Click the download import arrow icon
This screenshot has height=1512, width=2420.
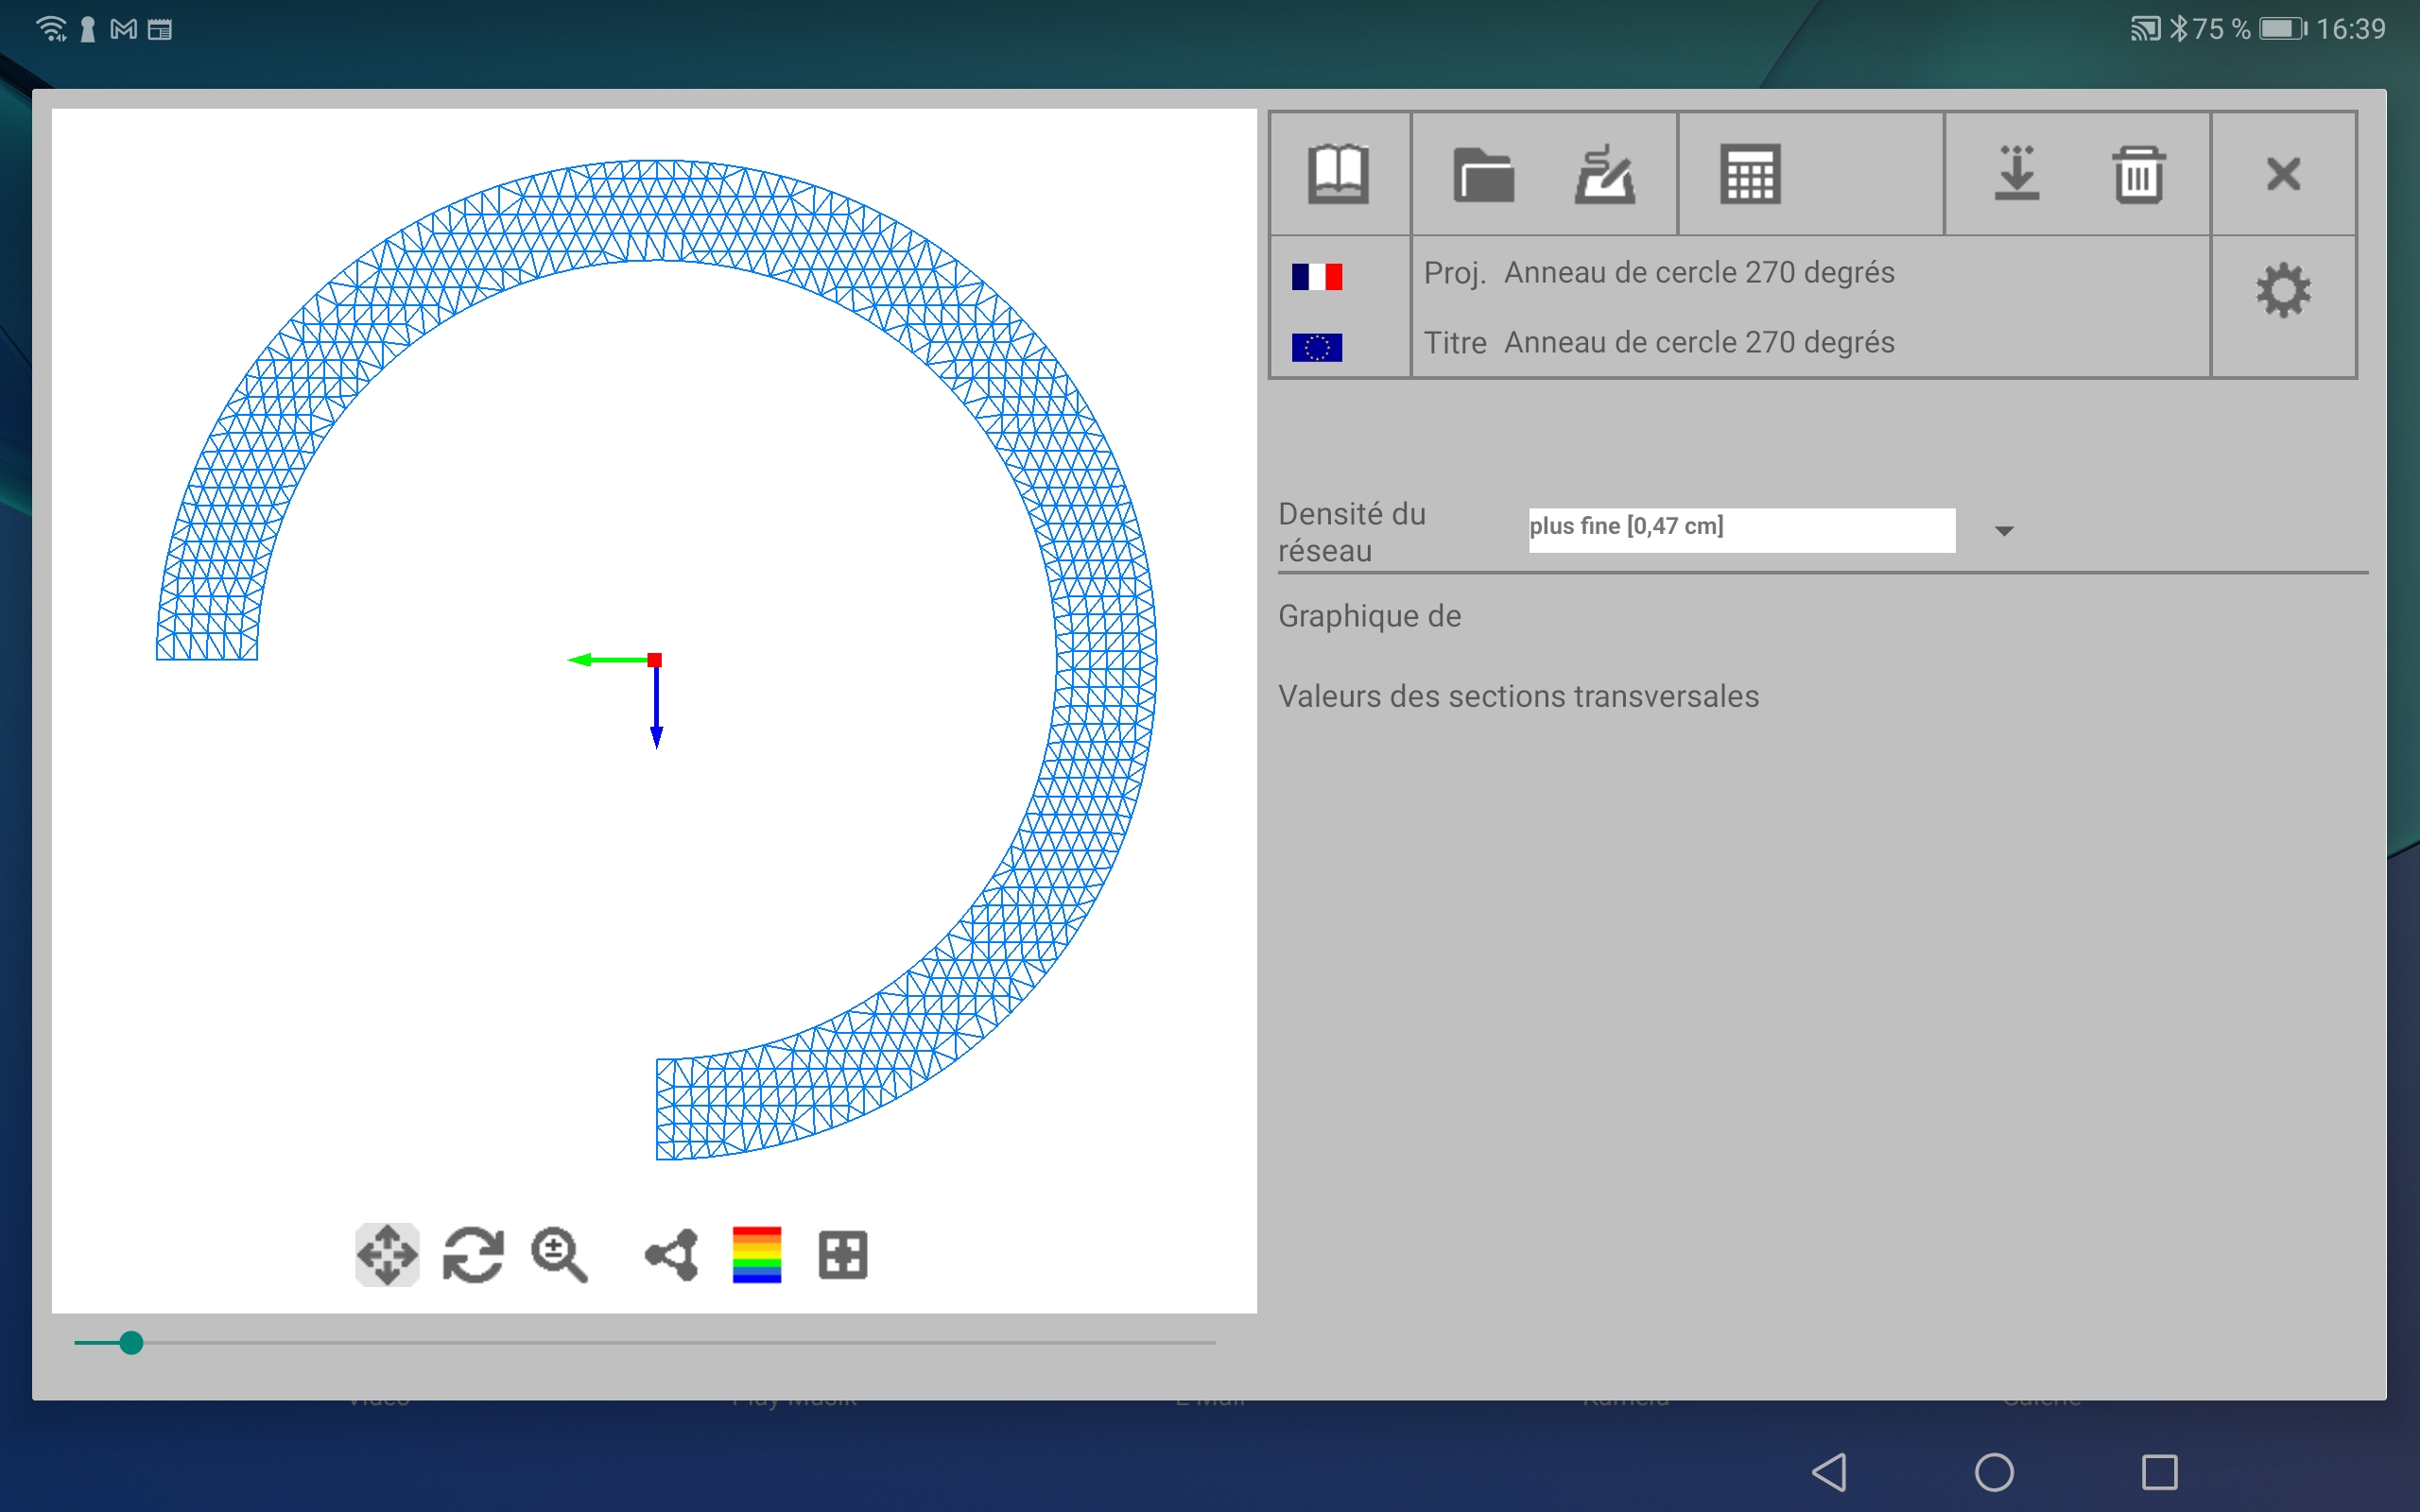2016,174
